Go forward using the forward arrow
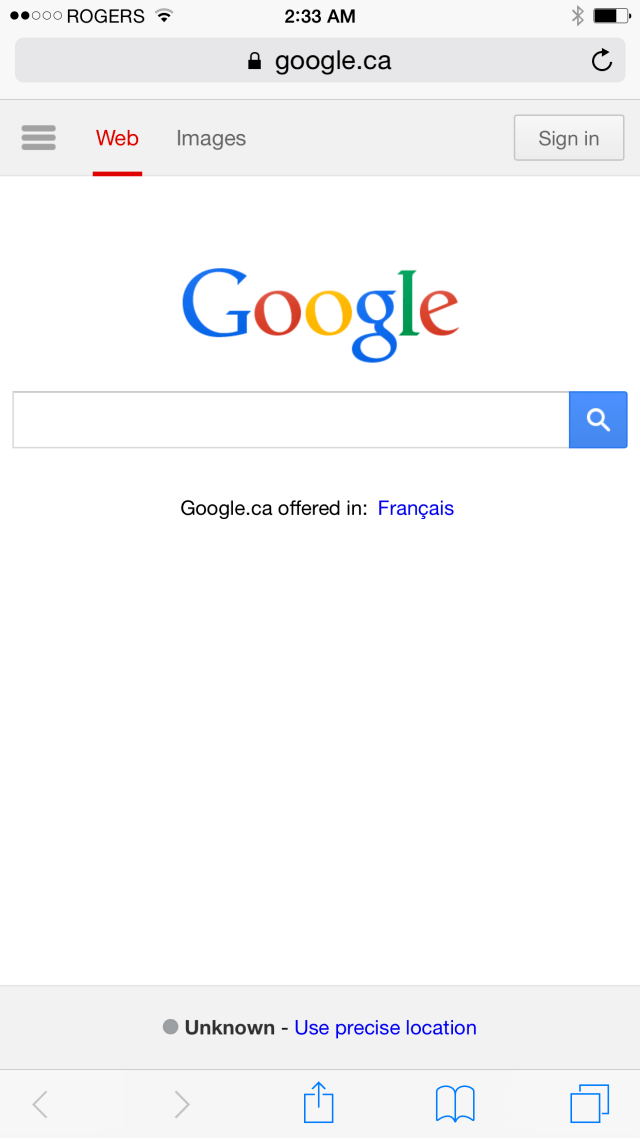640x1138 pixels. click(x=182, y=1105)
